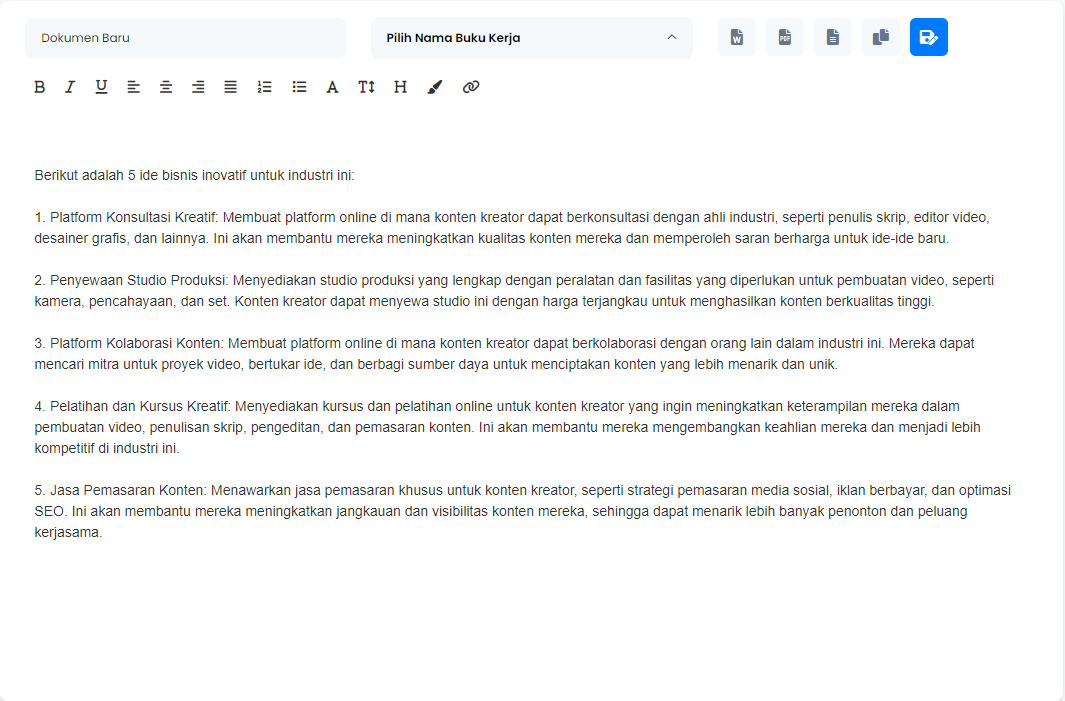The height and width of the screenshot is (701, 1065).
Task: Insert a numbered list
Action: 264,87
